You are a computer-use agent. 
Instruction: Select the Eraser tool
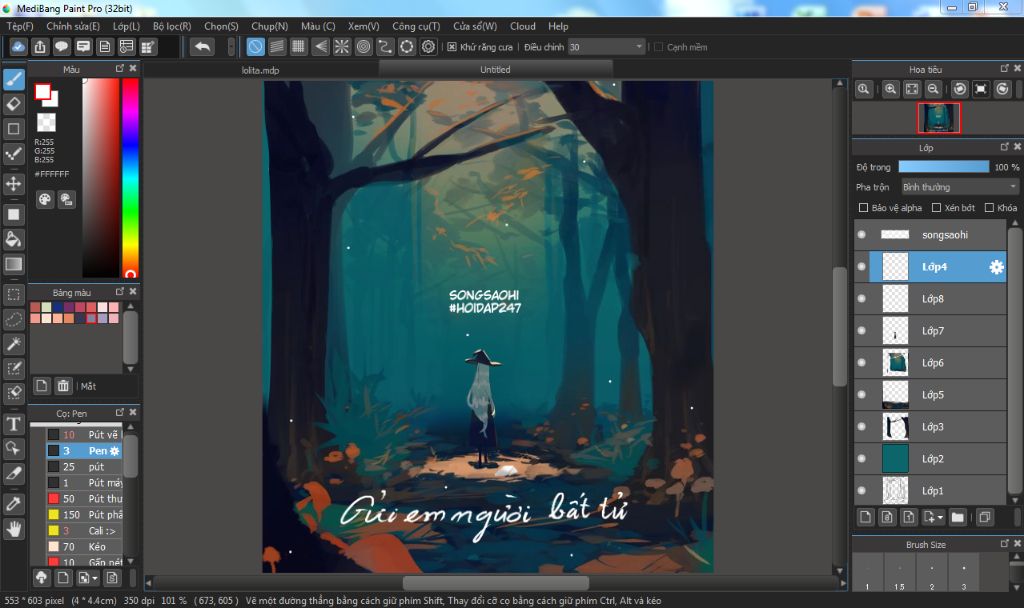click(14, 104)
